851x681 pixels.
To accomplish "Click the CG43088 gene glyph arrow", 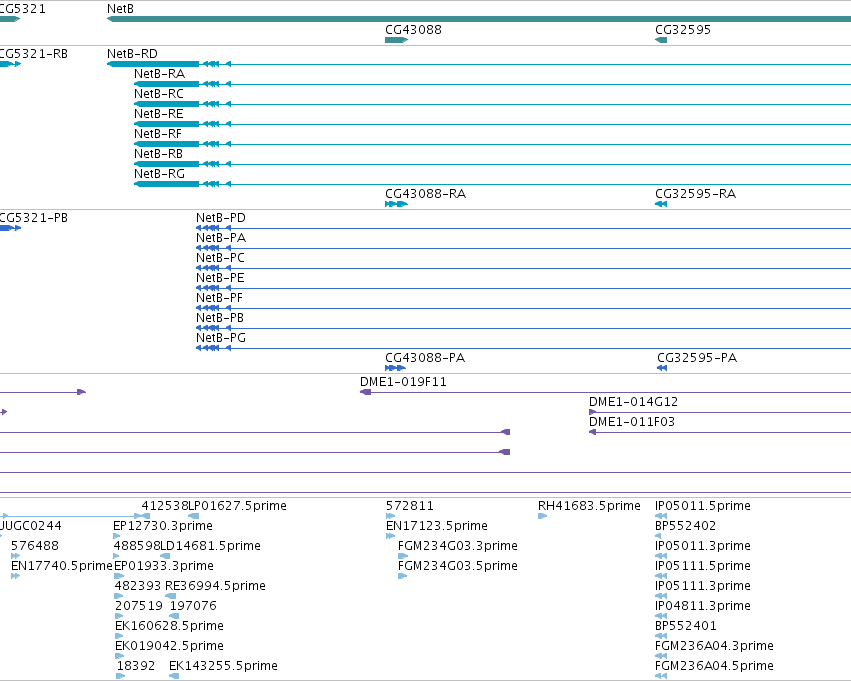I will coord(396,40).
